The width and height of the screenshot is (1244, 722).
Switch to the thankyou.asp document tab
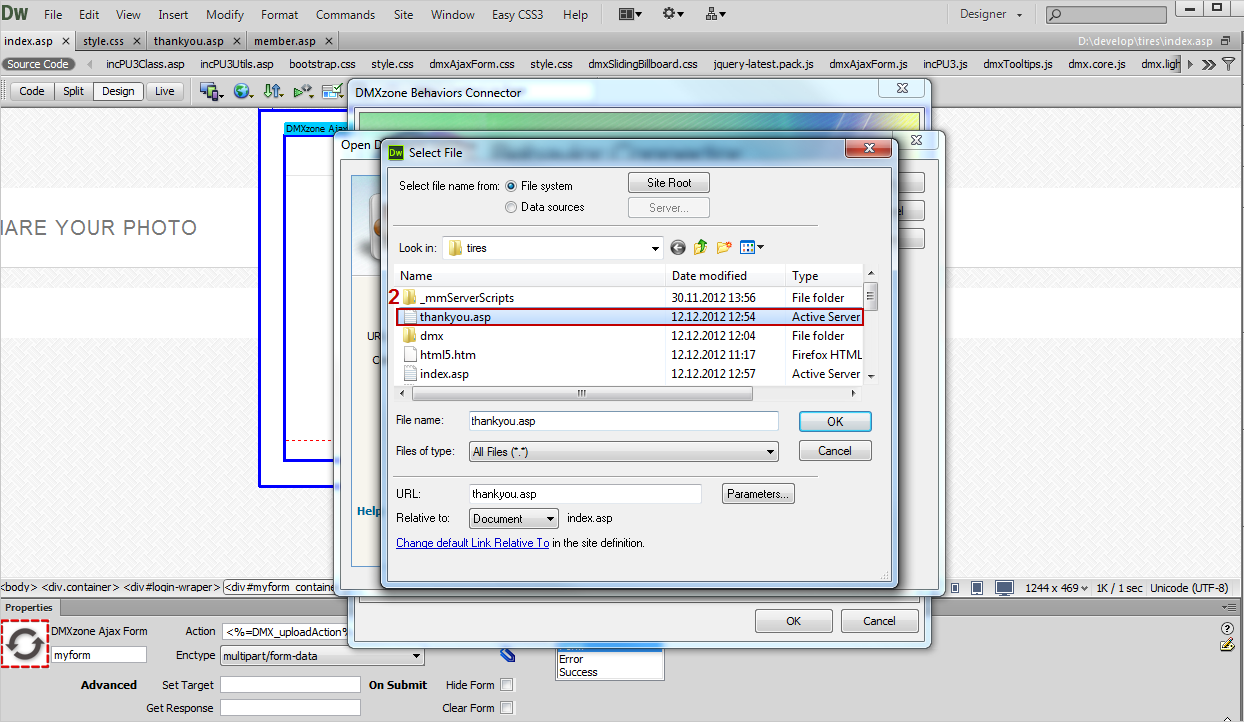(x=189, y=41)
